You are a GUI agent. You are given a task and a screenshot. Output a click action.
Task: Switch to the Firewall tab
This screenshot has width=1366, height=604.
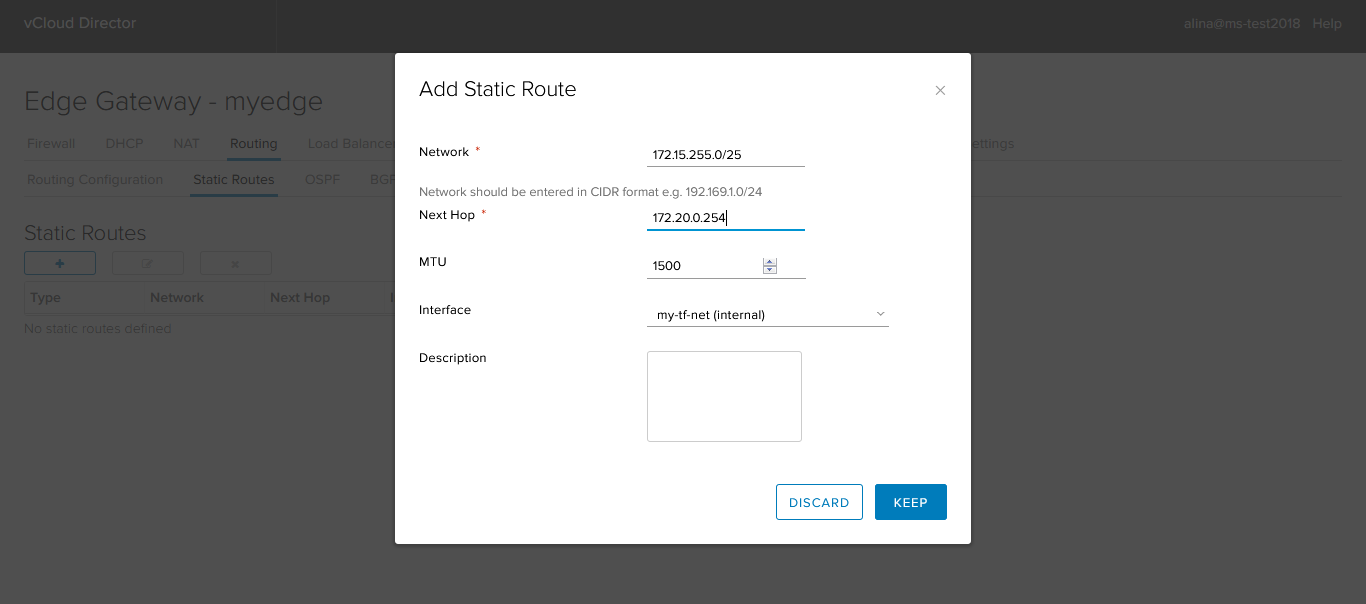(51, 144)
